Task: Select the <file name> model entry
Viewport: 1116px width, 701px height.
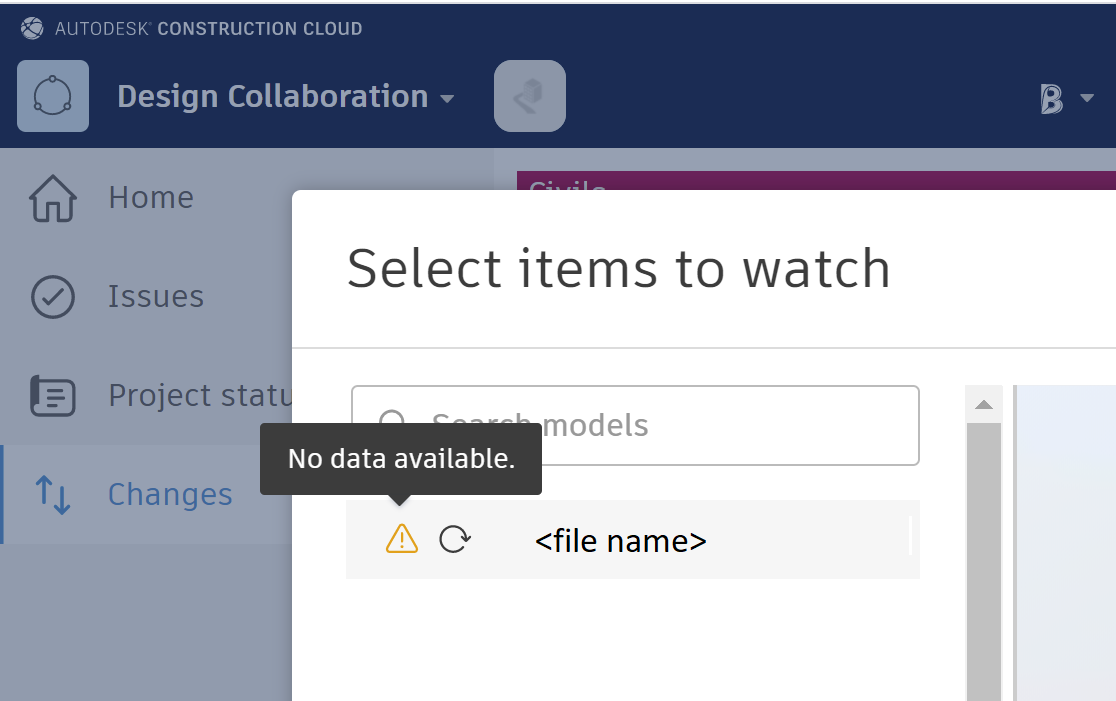Action: 620,540
